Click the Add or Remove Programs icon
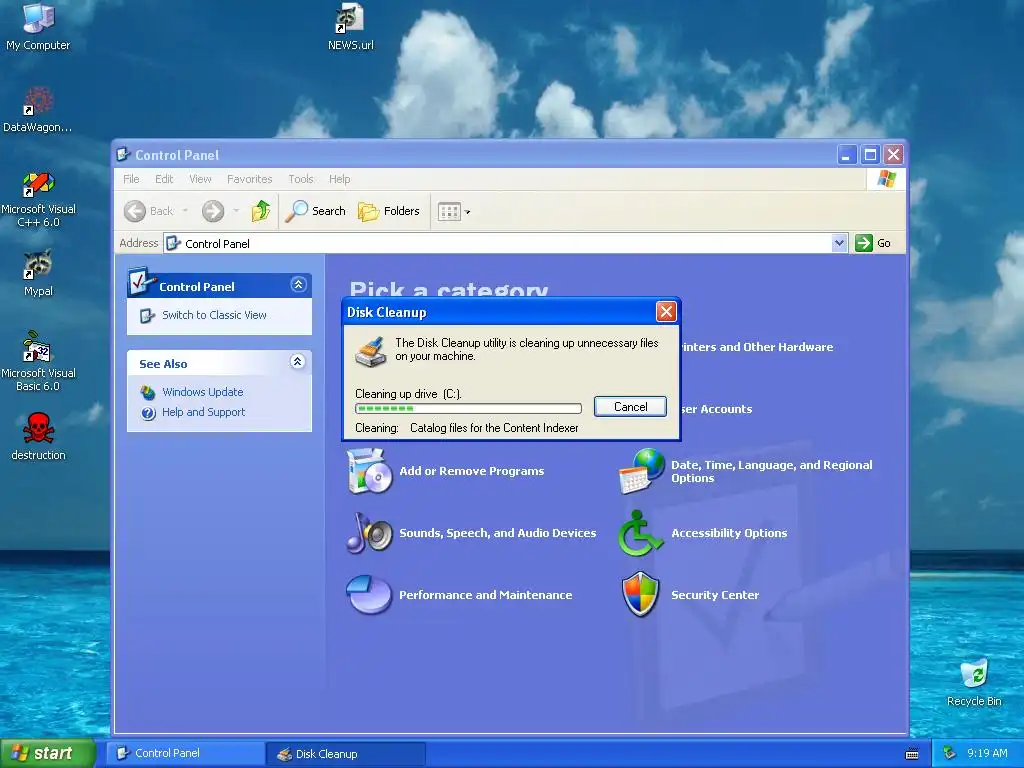 coord(370,471)
